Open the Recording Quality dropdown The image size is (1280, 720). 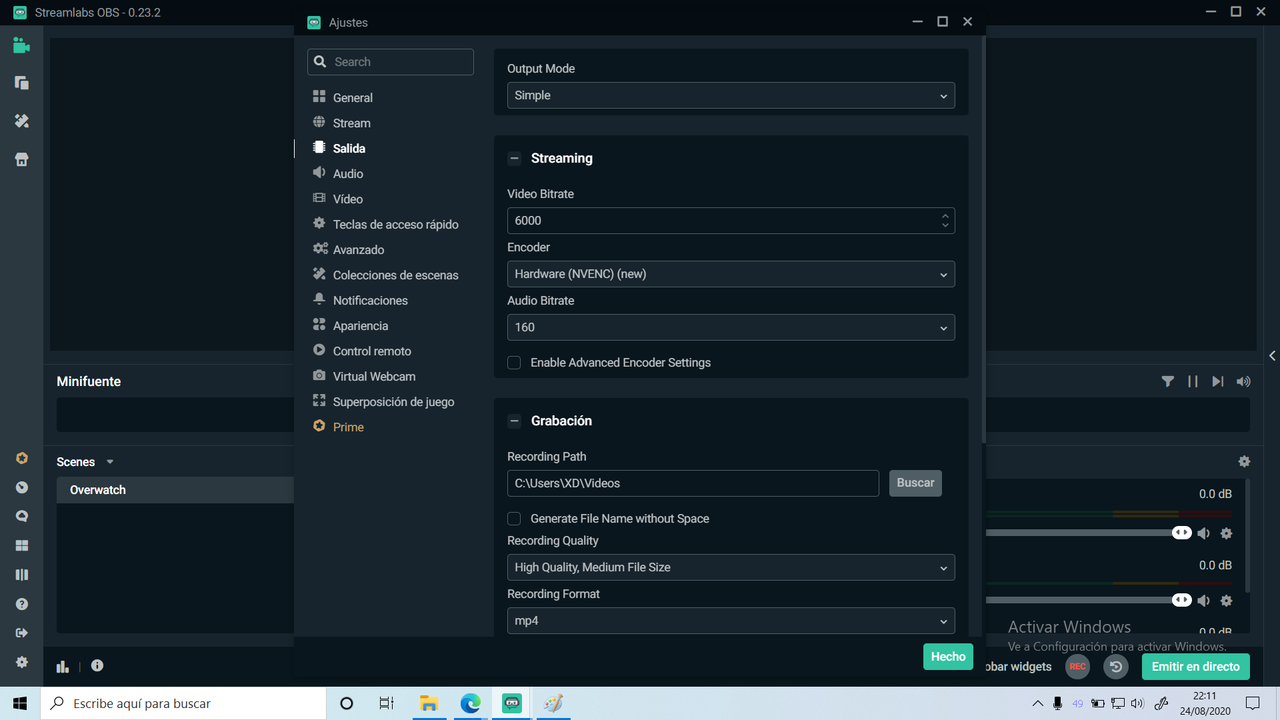pos(731,567)
